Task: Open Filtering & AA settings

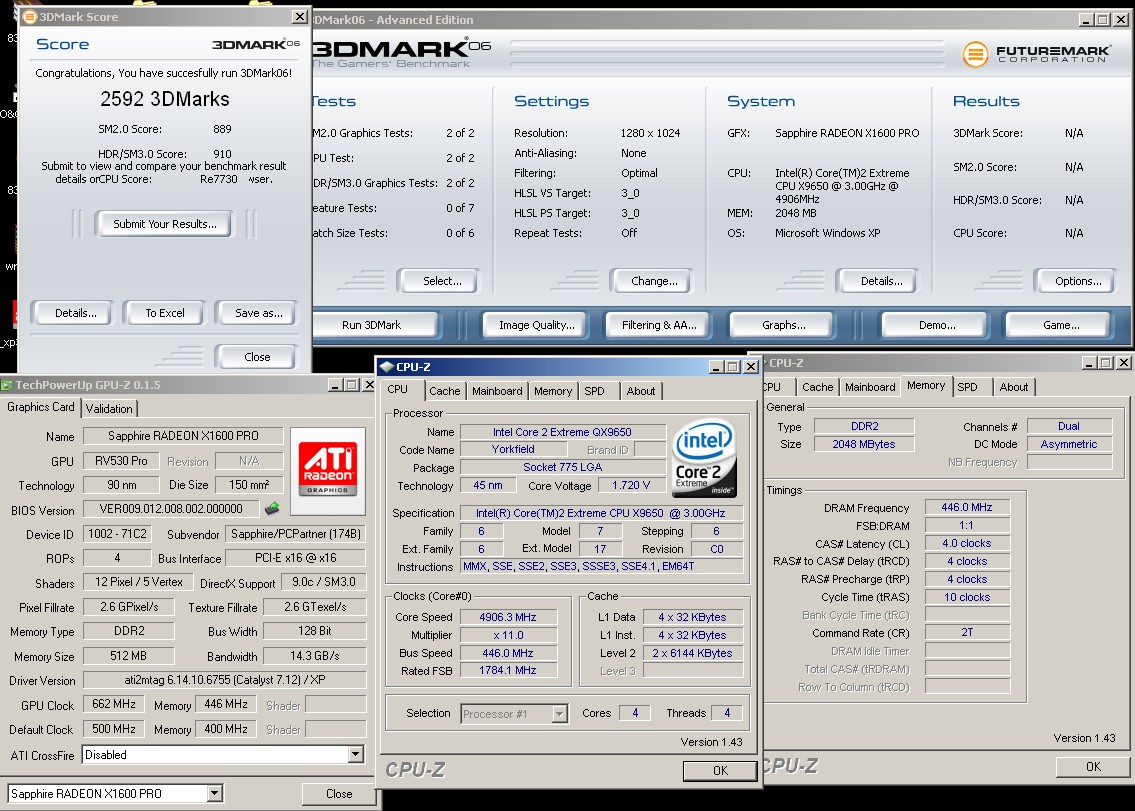Action: click(659, 325)
